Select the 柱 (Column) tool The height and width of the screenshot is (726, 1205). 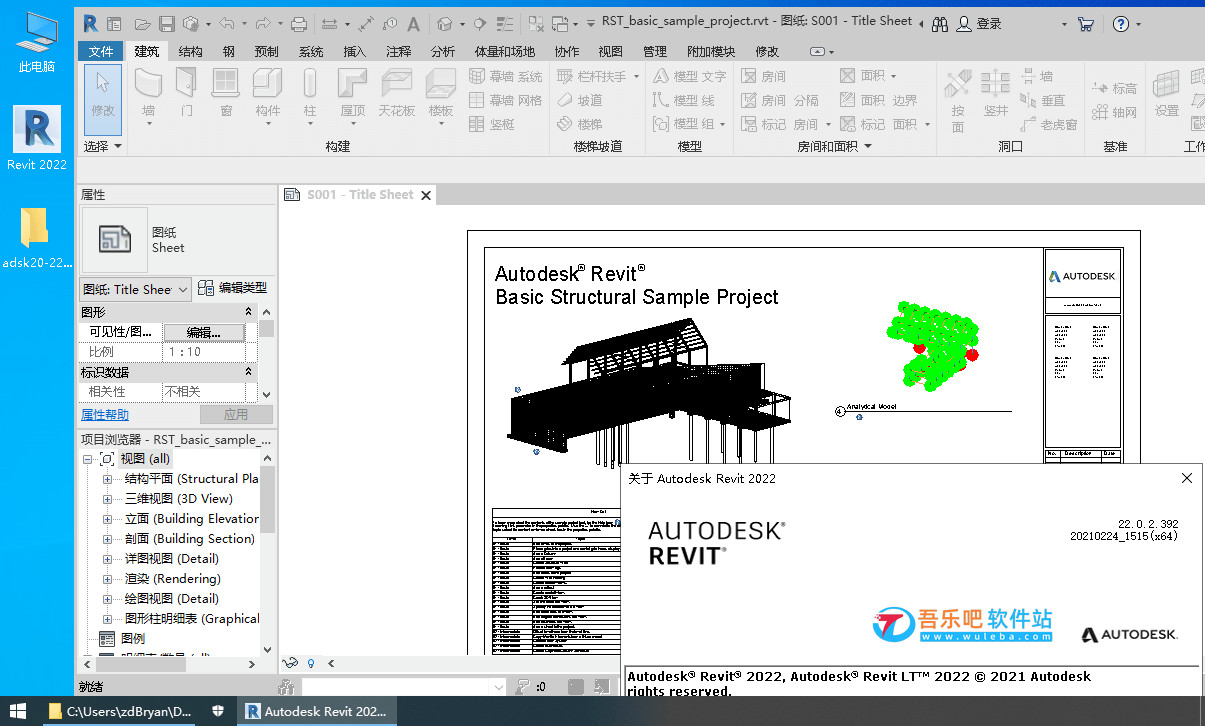pos(310,92)
